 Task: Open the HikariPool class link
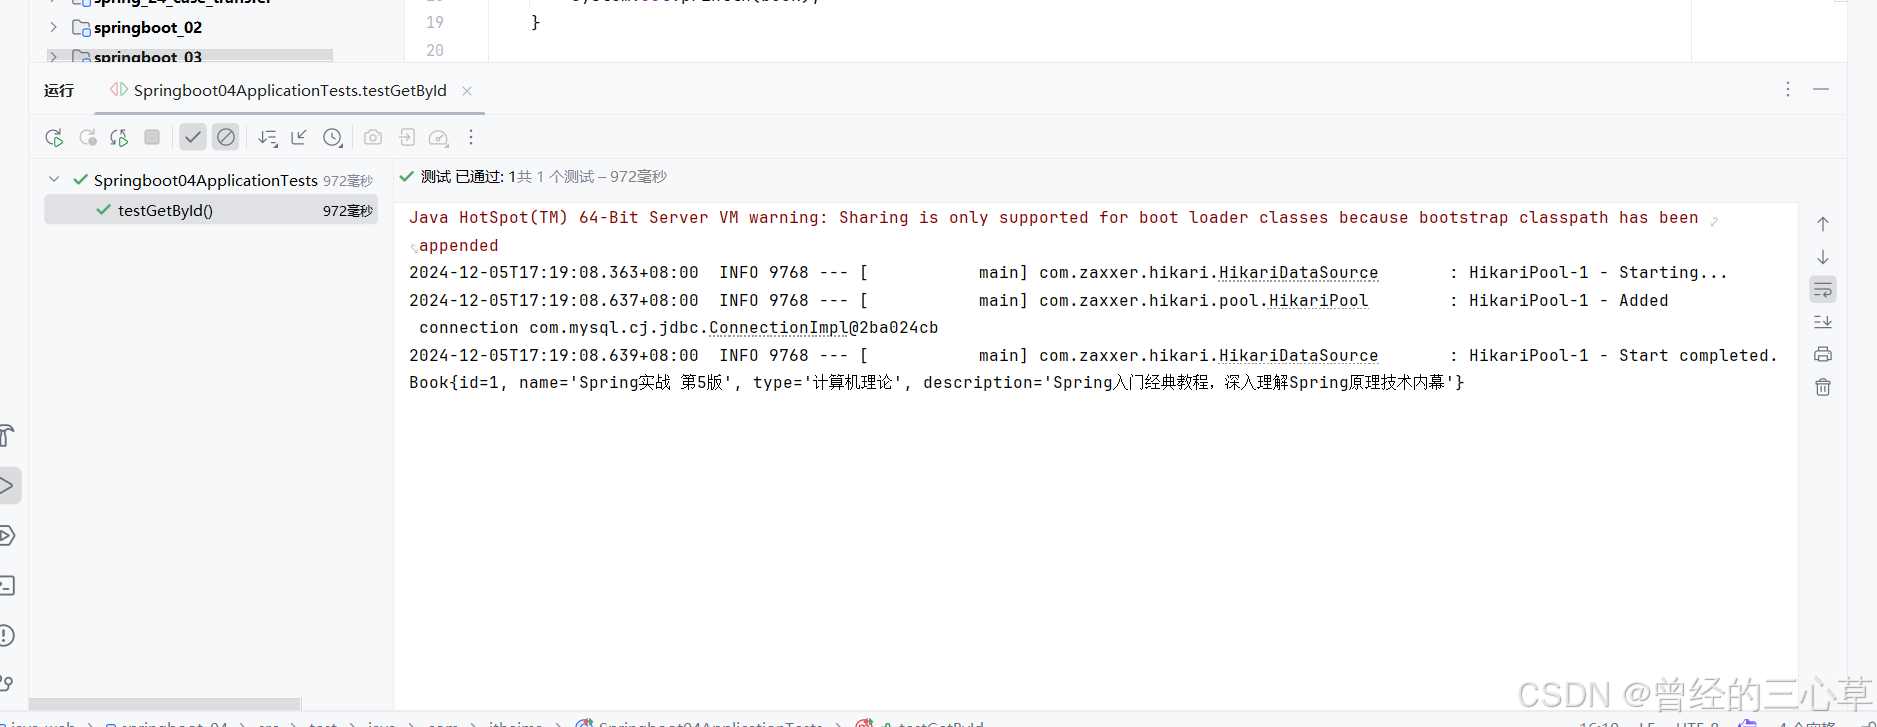[x=1318, y=301]
